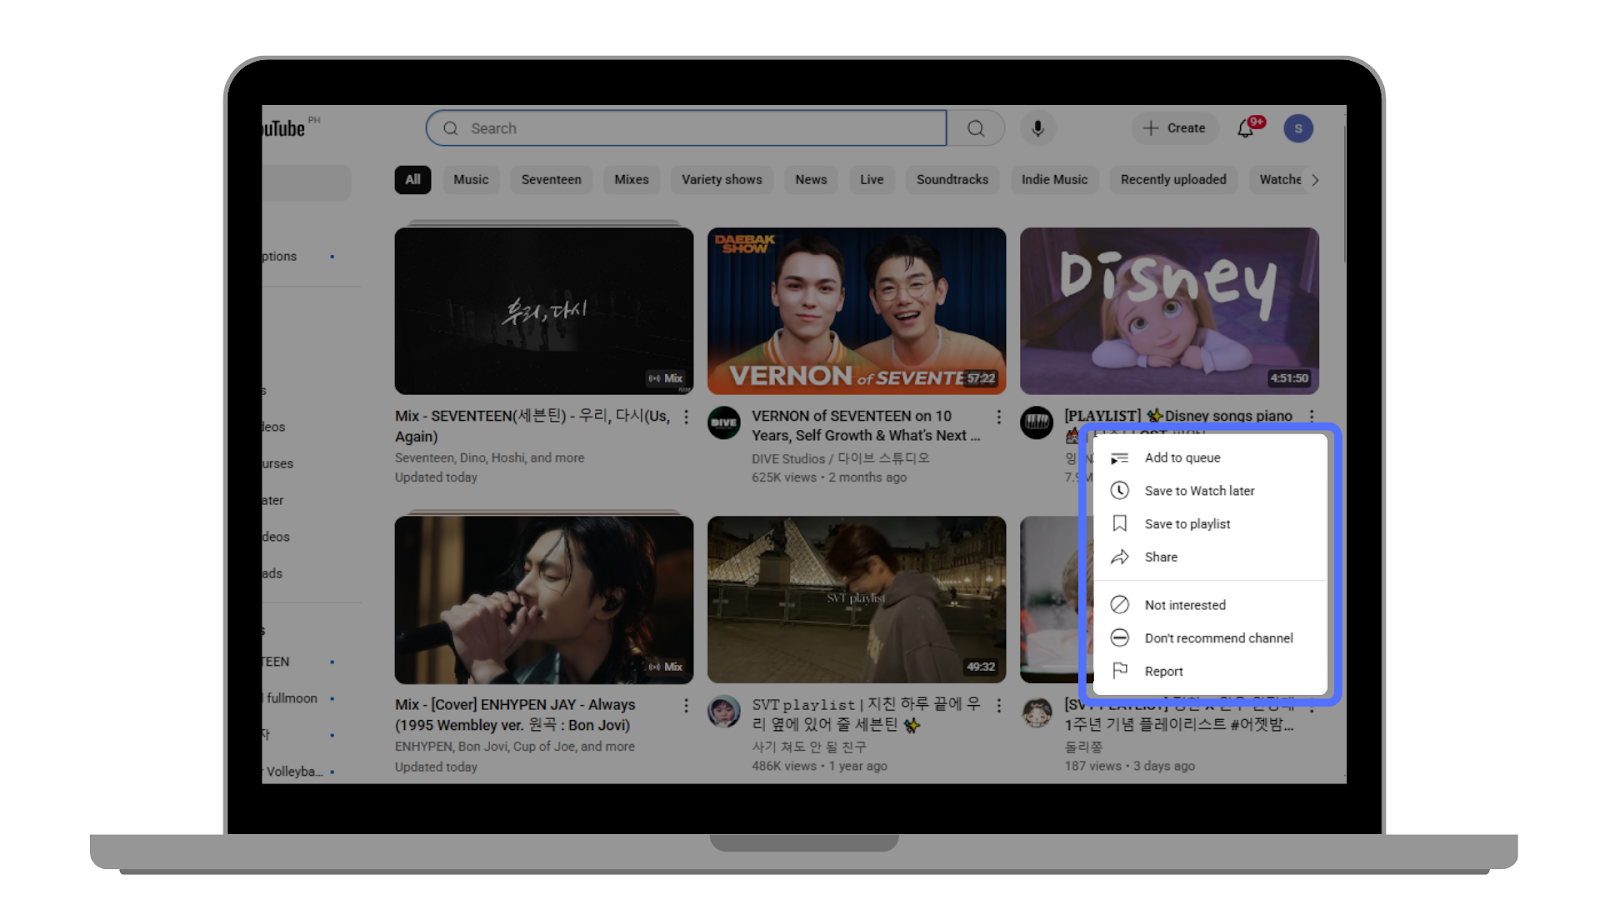Click the search magnifier button
The height and width of the screenshot is (900, 1600).
[976, 128]
